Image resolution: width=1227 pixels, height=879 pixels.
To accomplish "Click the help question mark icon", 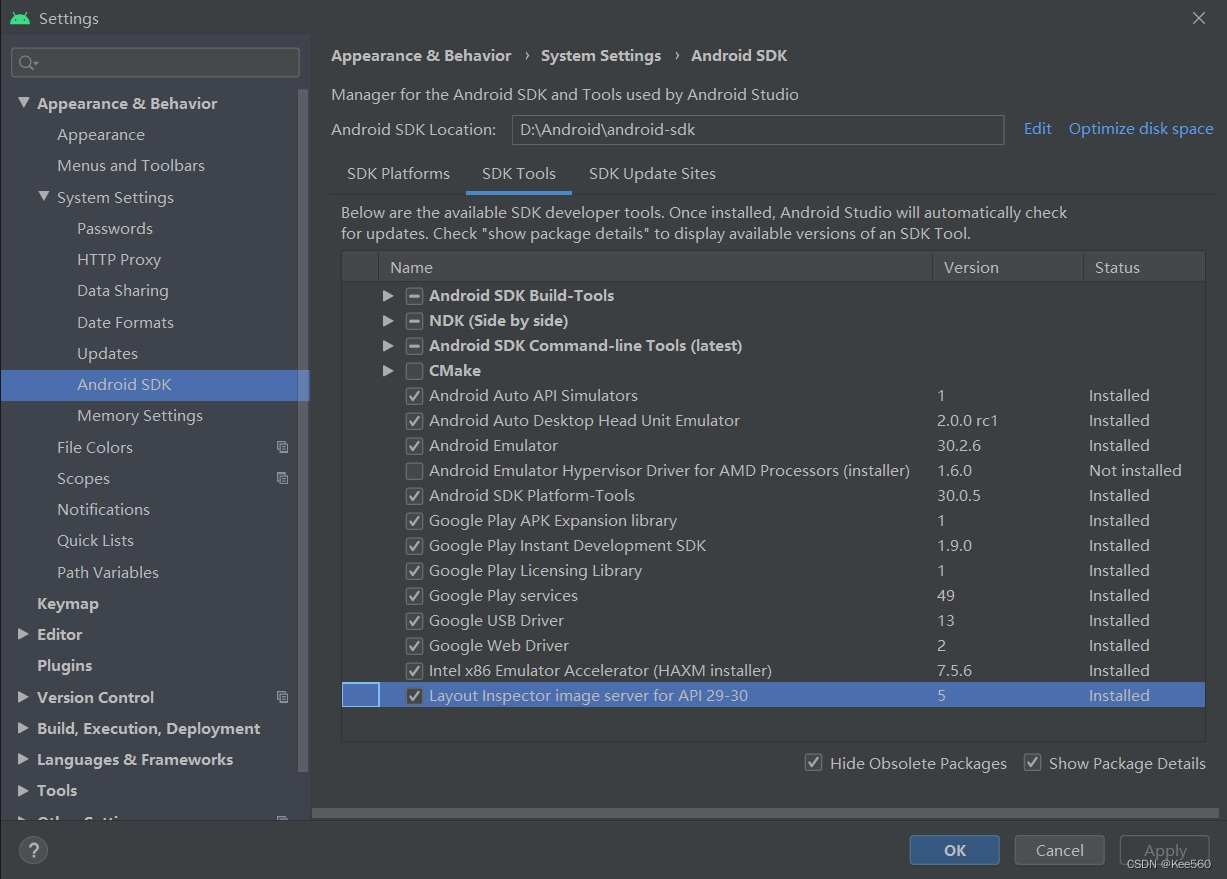I will coord(33,851).
